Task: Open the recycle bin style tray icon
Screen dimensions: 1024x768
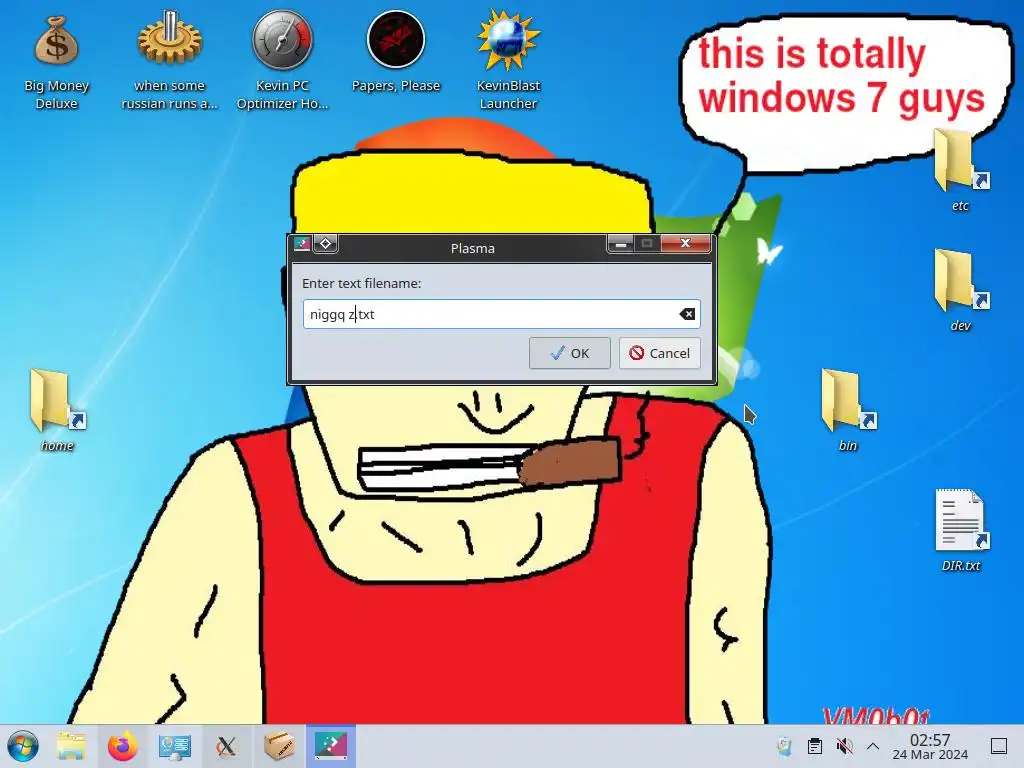Action: pyautogui.click(x=784, y=746)
